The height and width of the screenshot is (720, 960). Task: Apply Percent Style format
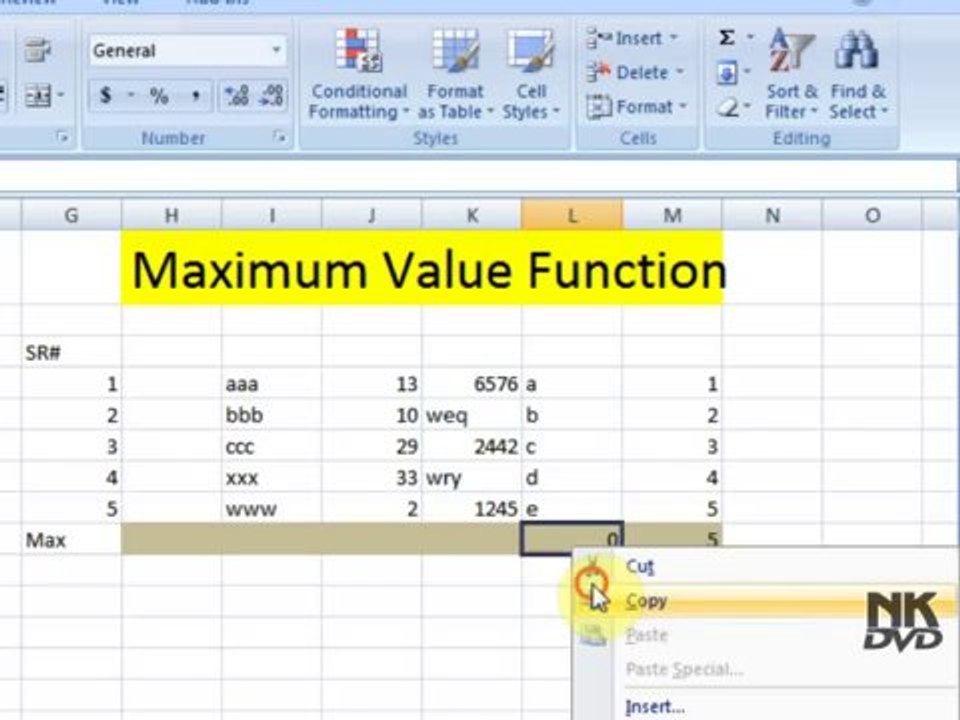point(159,96)
